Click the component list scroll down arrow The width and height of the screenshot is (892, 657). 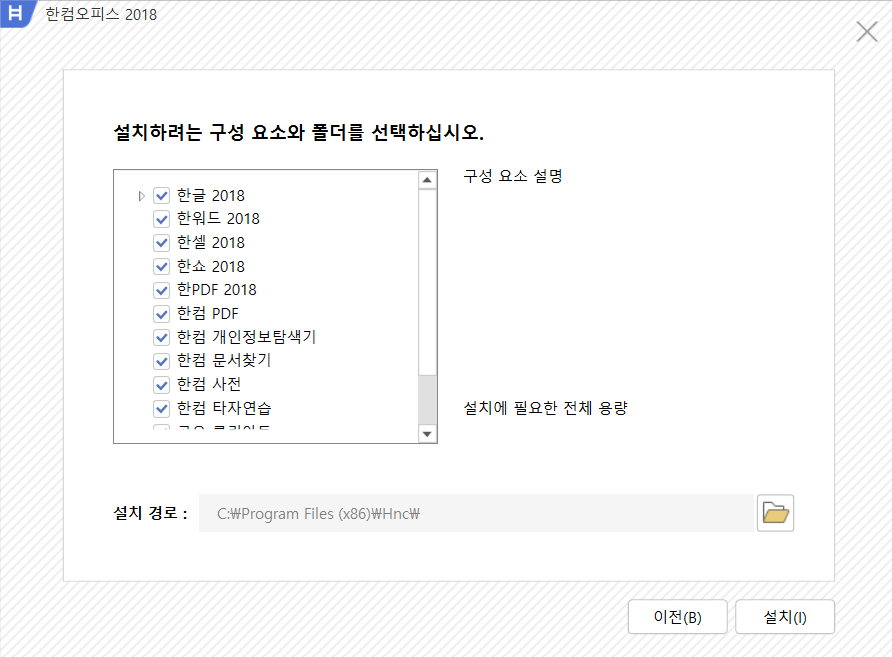(427, 434)
